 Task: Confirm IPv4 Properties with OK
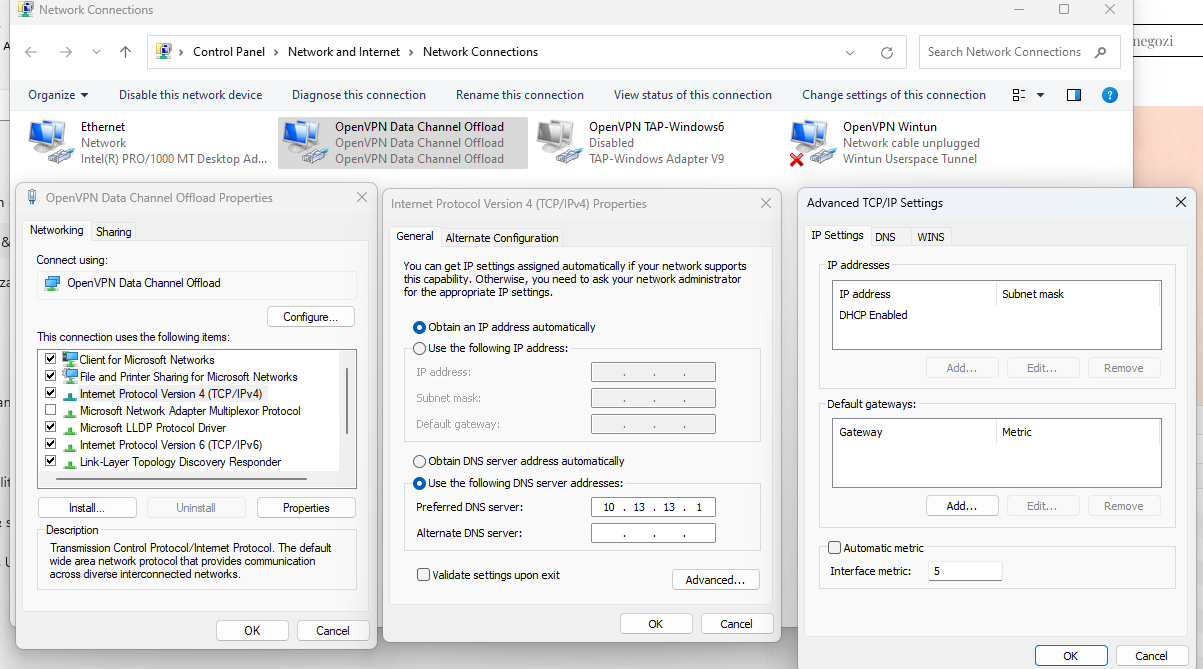[656, 624]
